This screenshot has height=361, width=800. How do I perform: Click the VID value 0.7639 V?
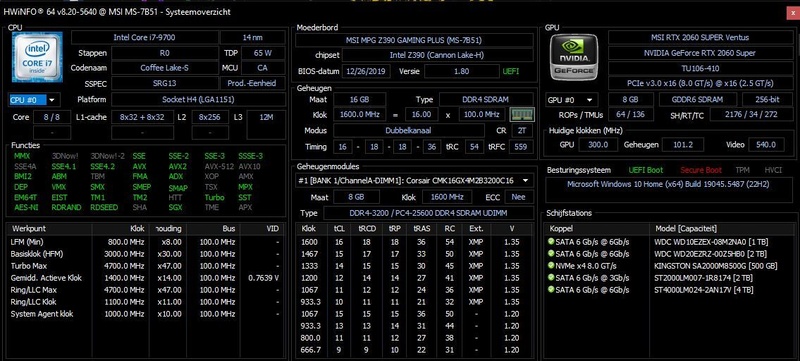point(263,278)
